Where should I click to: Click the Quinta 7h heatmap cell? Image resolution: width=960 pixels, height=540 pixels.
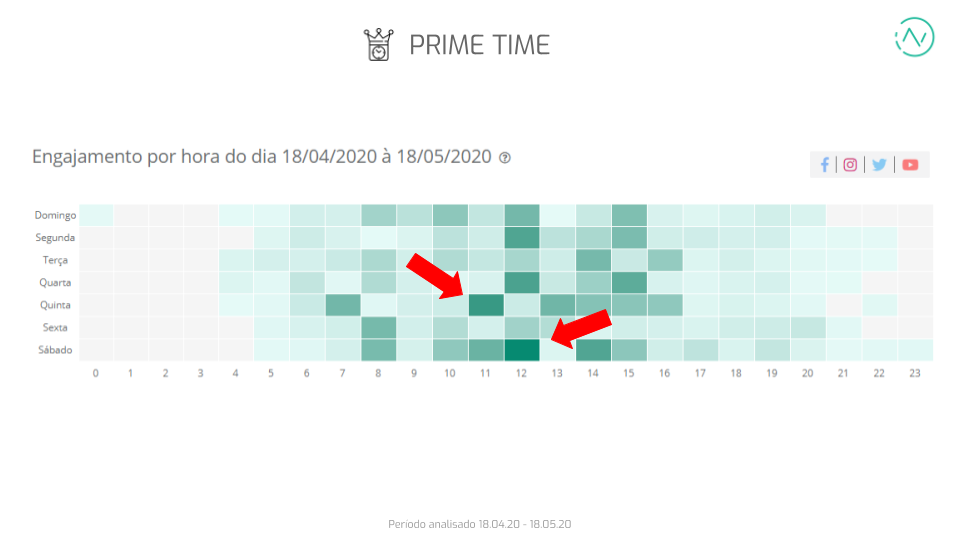[x=343, y=305]
